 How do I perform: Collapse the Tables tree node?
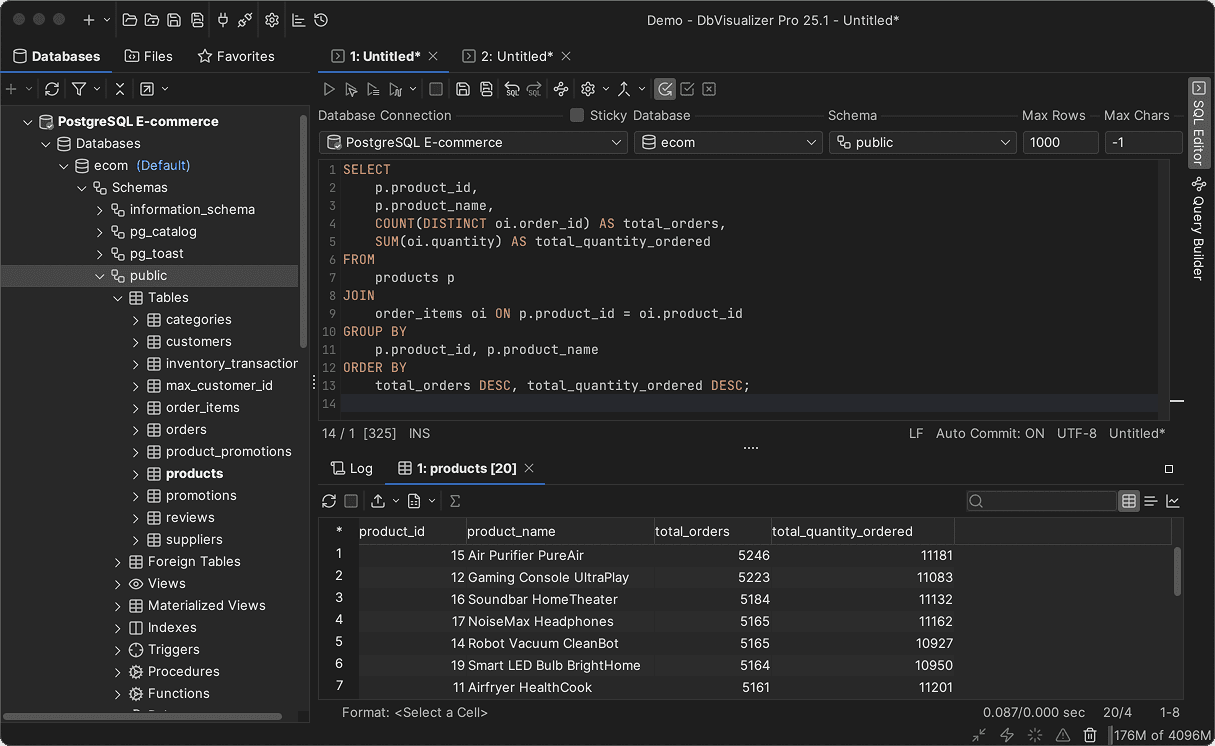click(117, 297)
